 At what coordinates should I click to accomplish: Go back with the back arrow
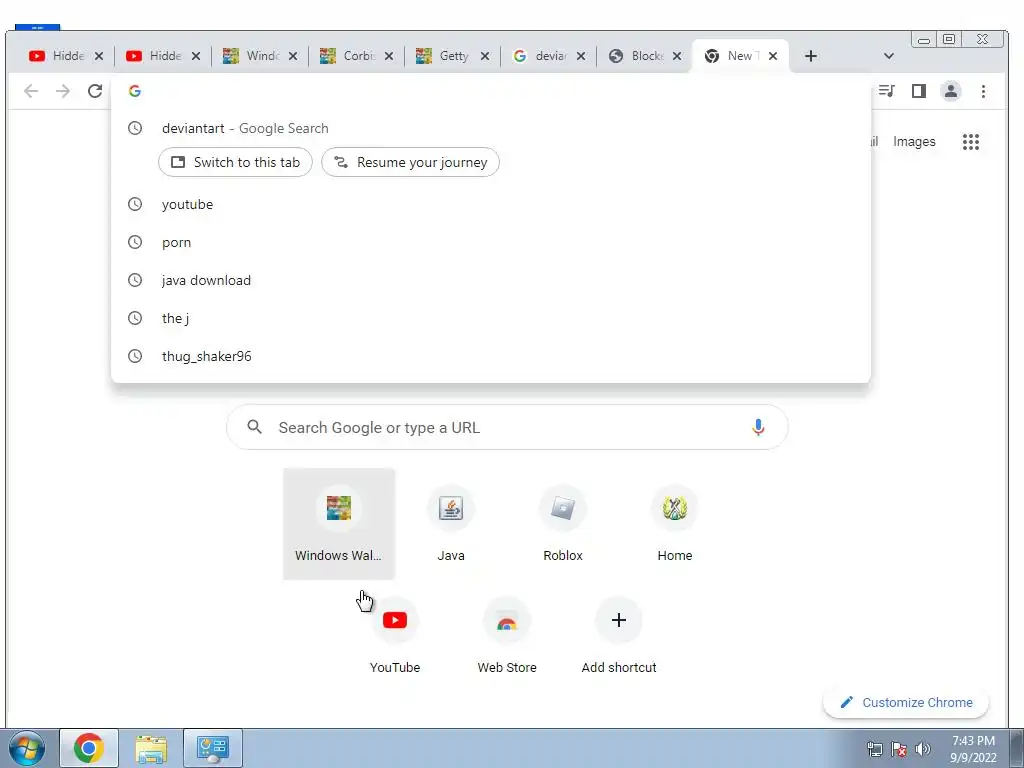point(31,91)
